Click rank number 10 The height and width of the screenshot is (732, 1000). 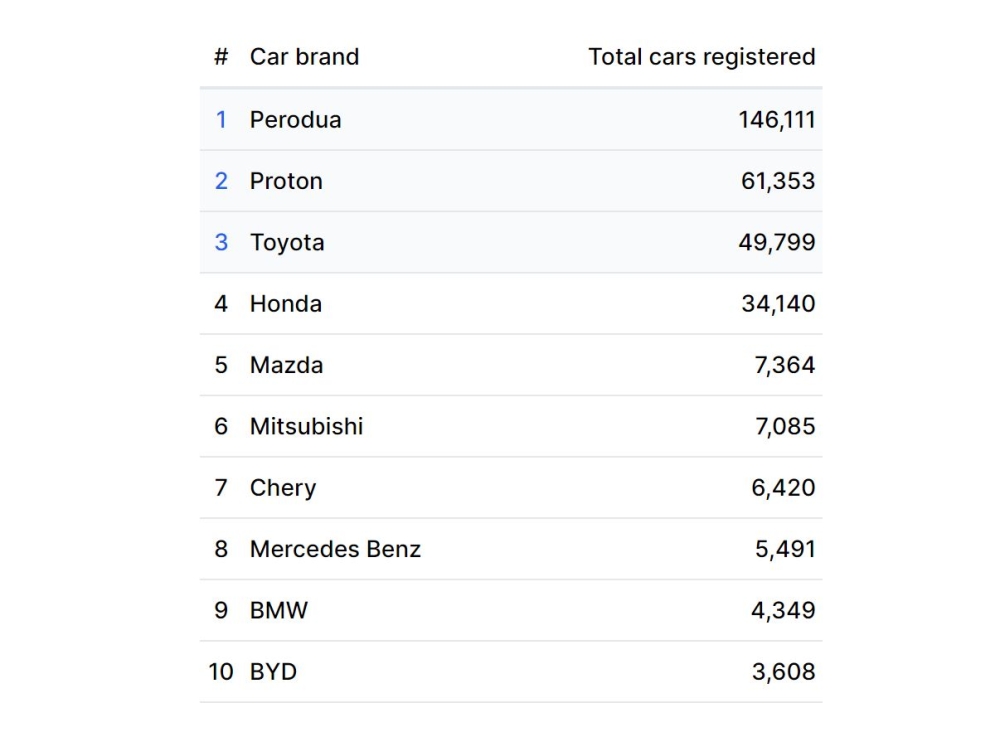point(220,672)
